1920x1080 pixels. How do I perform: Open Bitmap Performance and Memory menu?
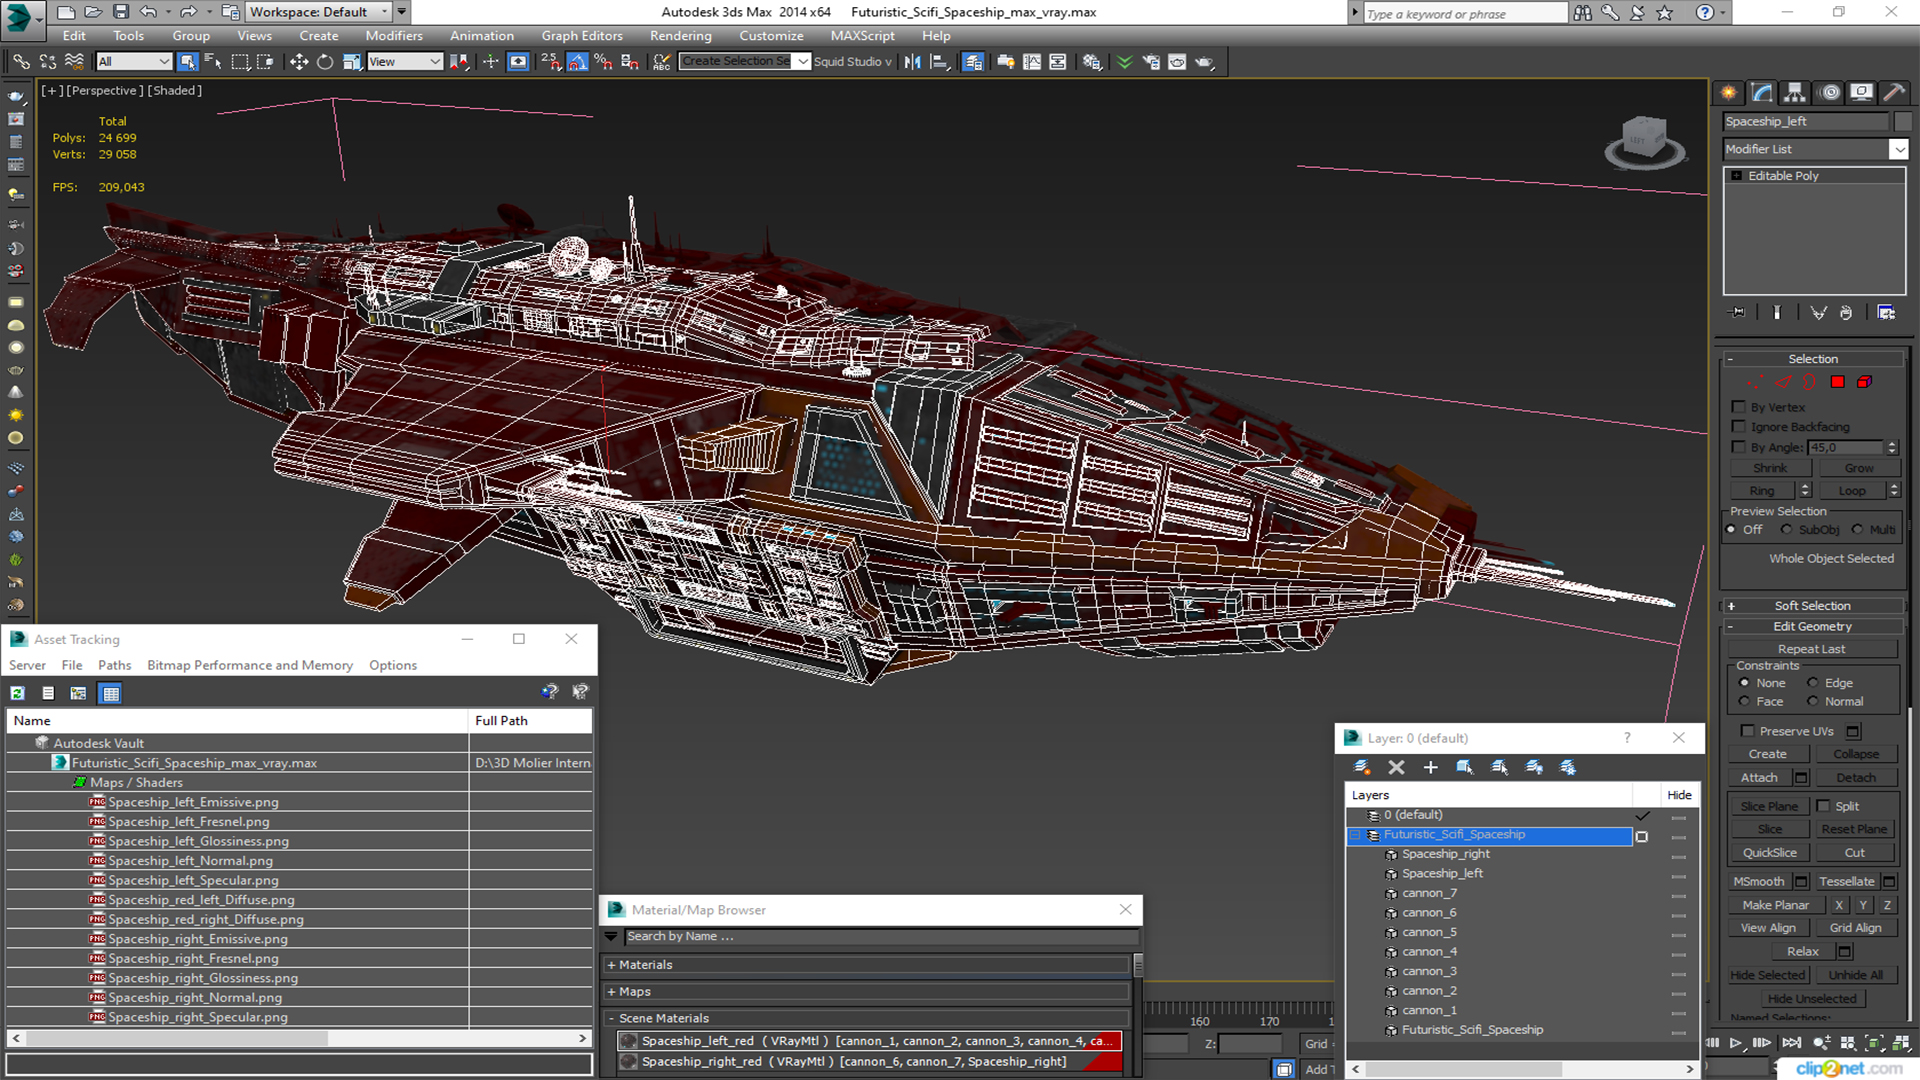(x=250, y=665)
